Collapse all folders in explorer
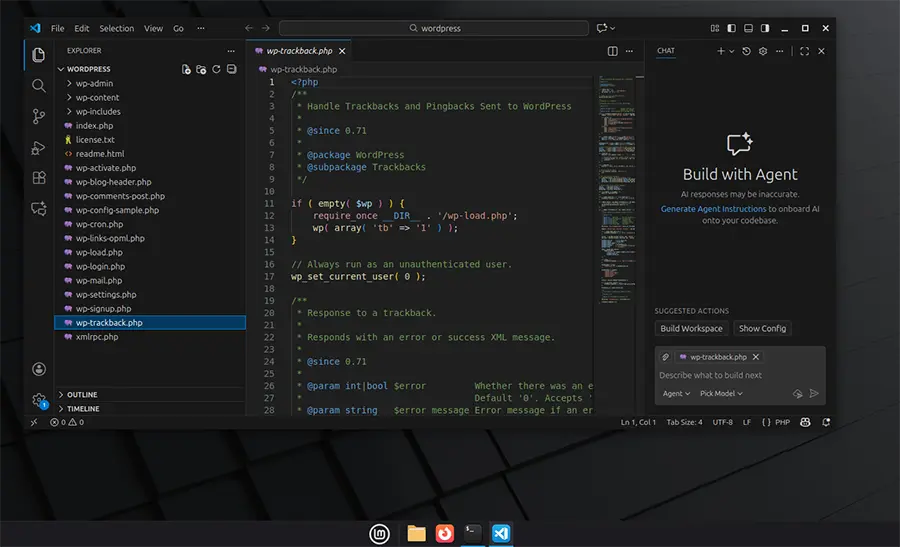Image resolution: width=900 pixels, height=547 pixels. pos(231,69)
